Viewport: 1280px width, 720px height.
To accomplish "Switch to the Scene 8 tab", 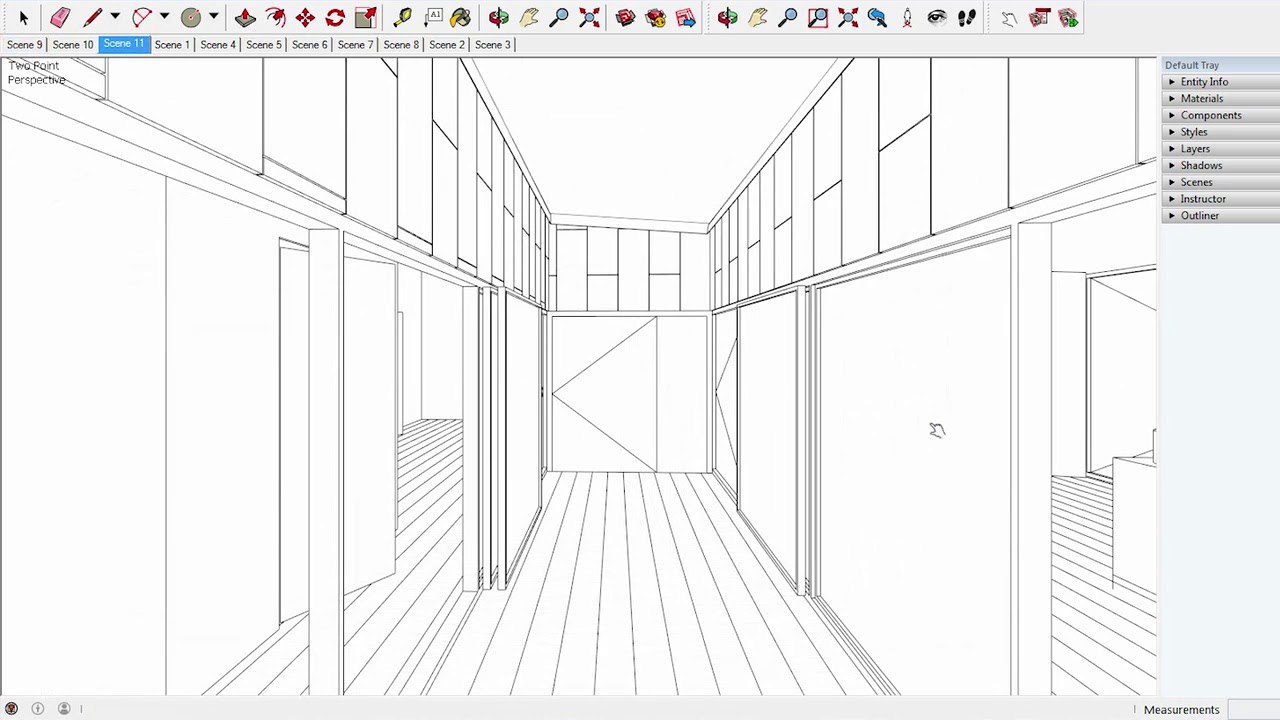I will (x=401, y=44).
